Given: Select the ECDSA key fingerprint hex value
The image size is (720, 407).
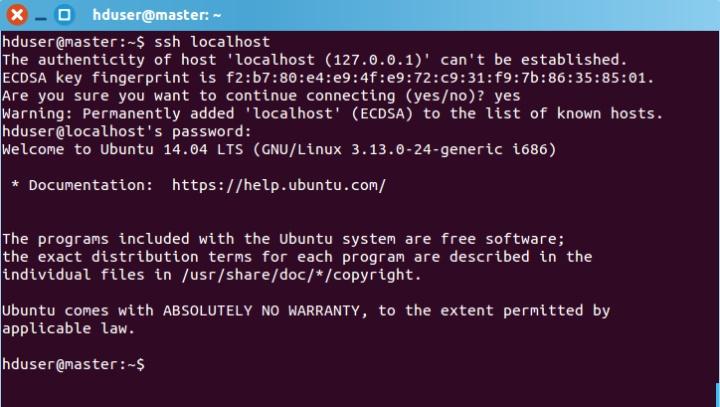Looking at the screenshot, I should point(436,78).
